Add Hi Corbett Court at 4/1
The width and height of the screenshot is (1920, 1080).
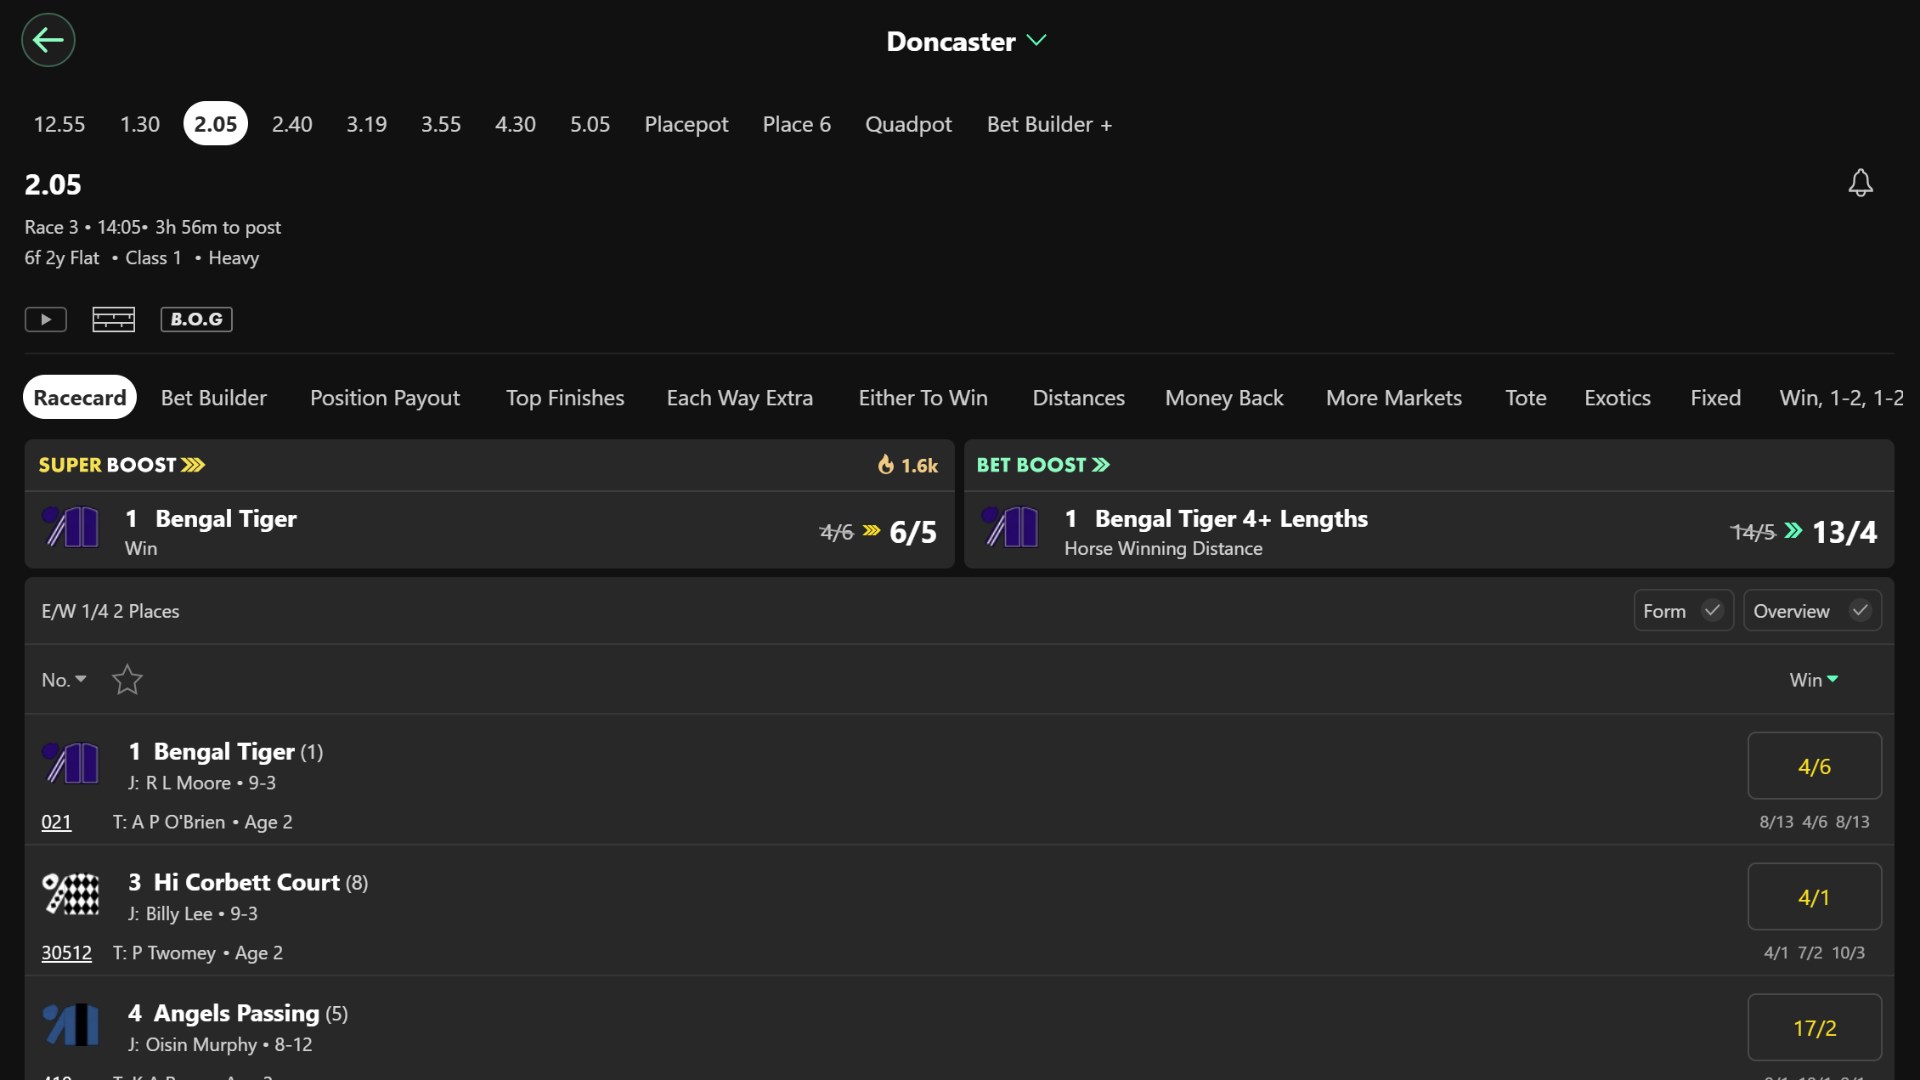click(x=1814, y=897)
